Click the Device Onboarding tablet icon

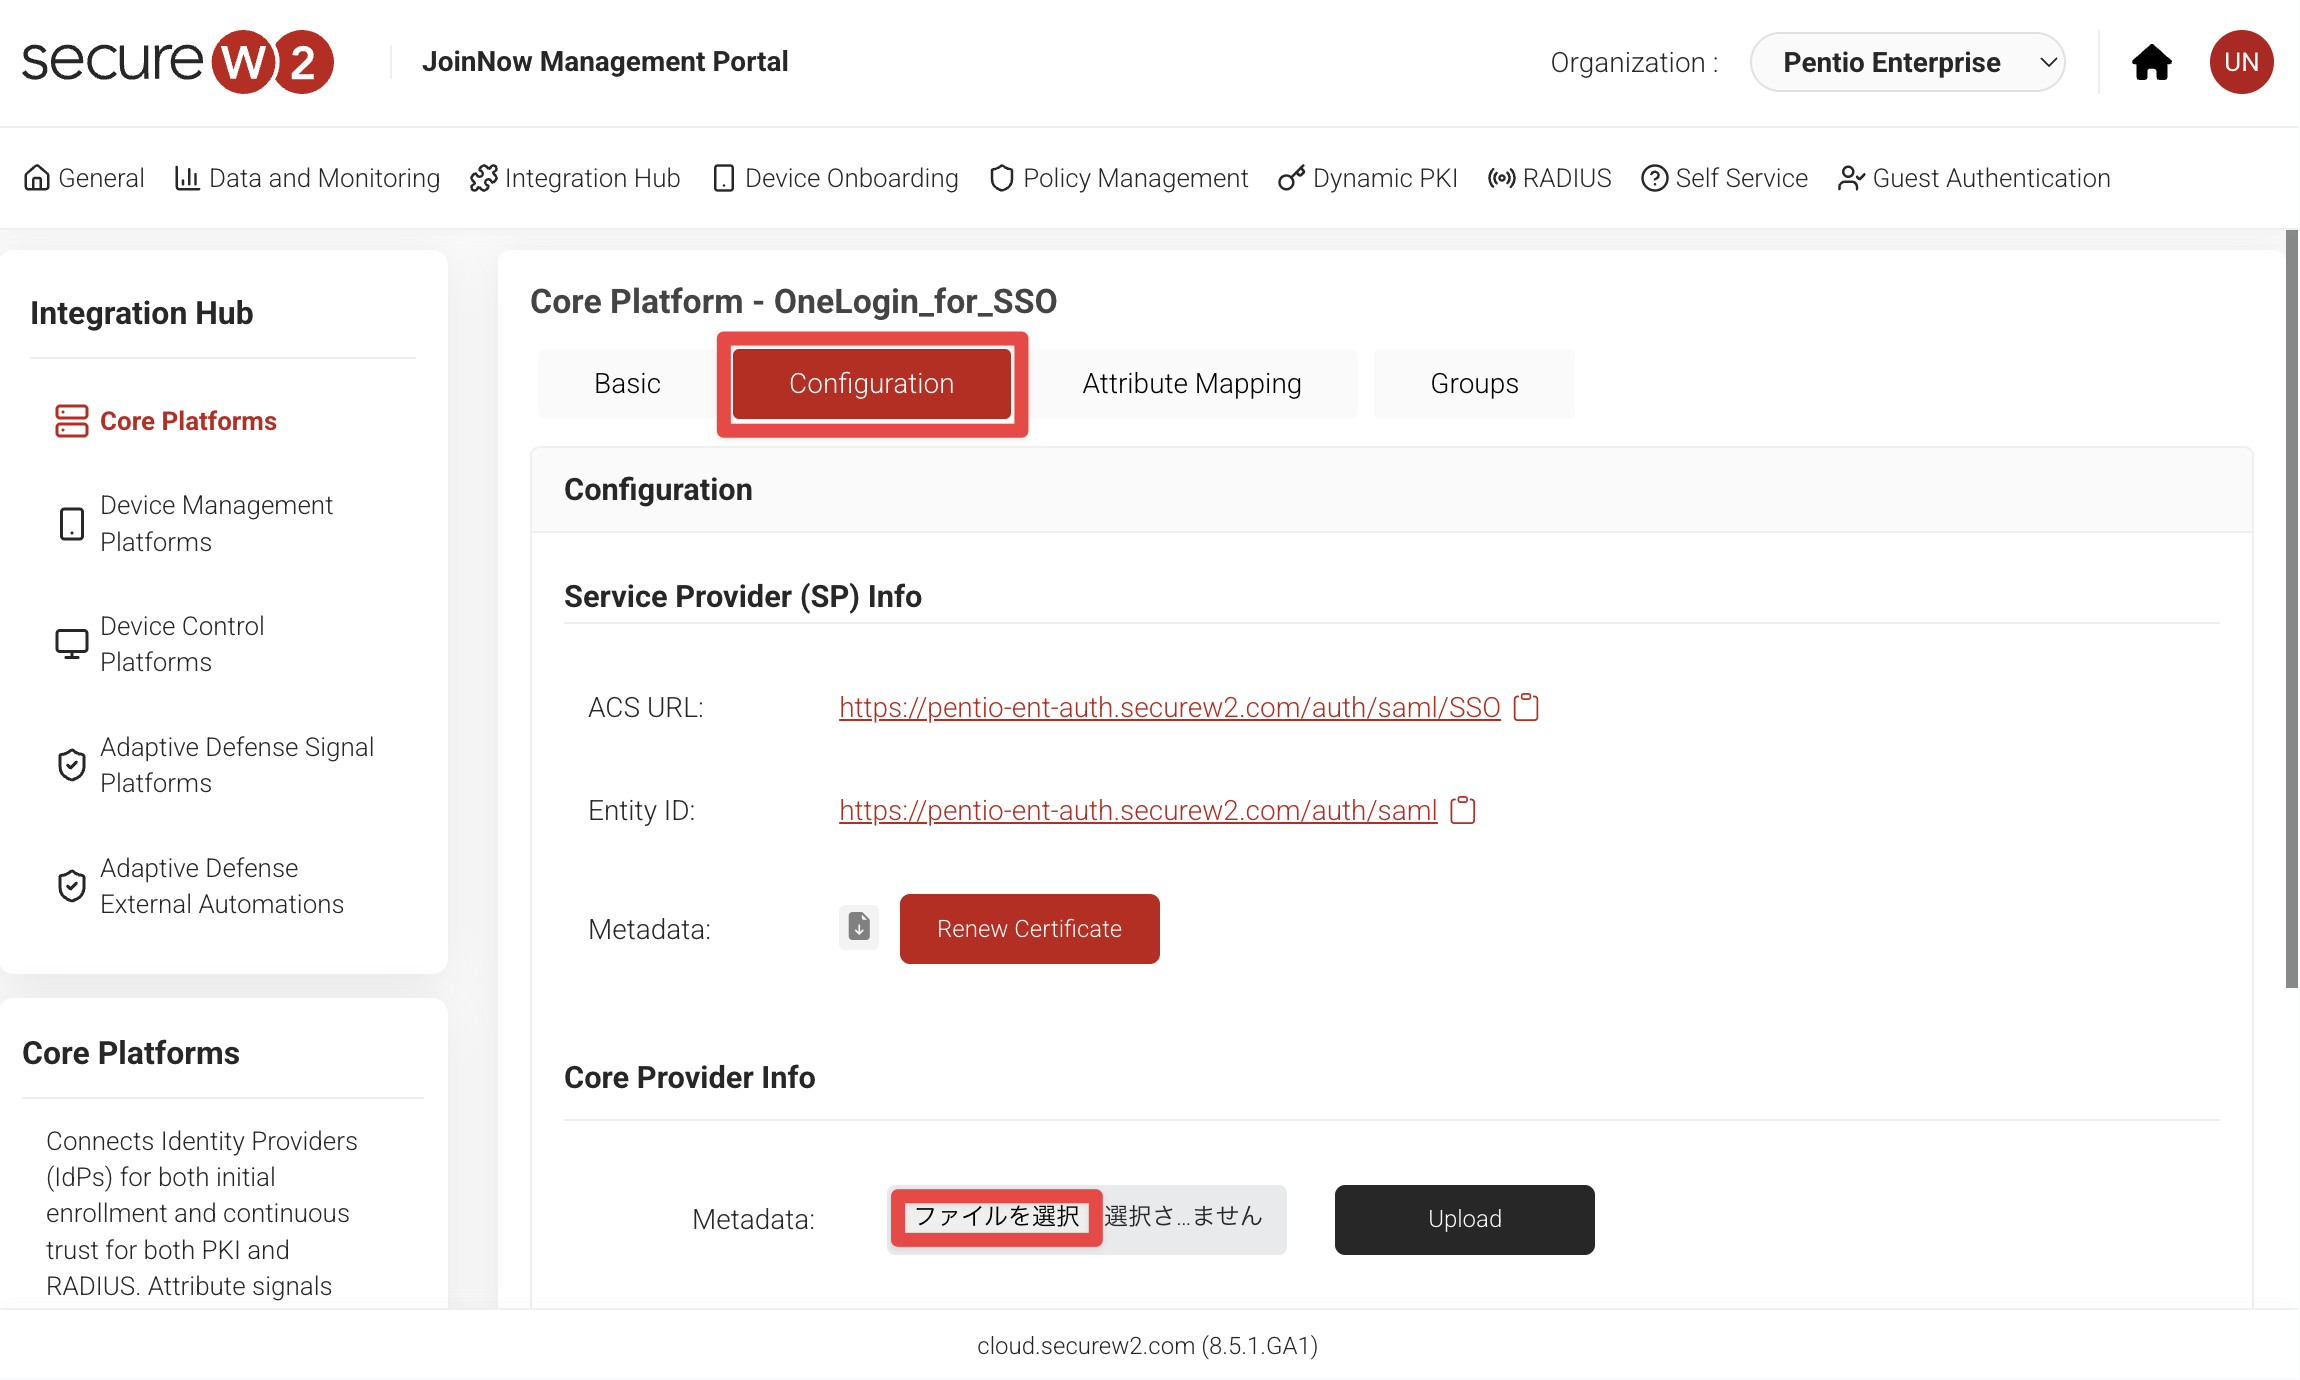(724, 178)
